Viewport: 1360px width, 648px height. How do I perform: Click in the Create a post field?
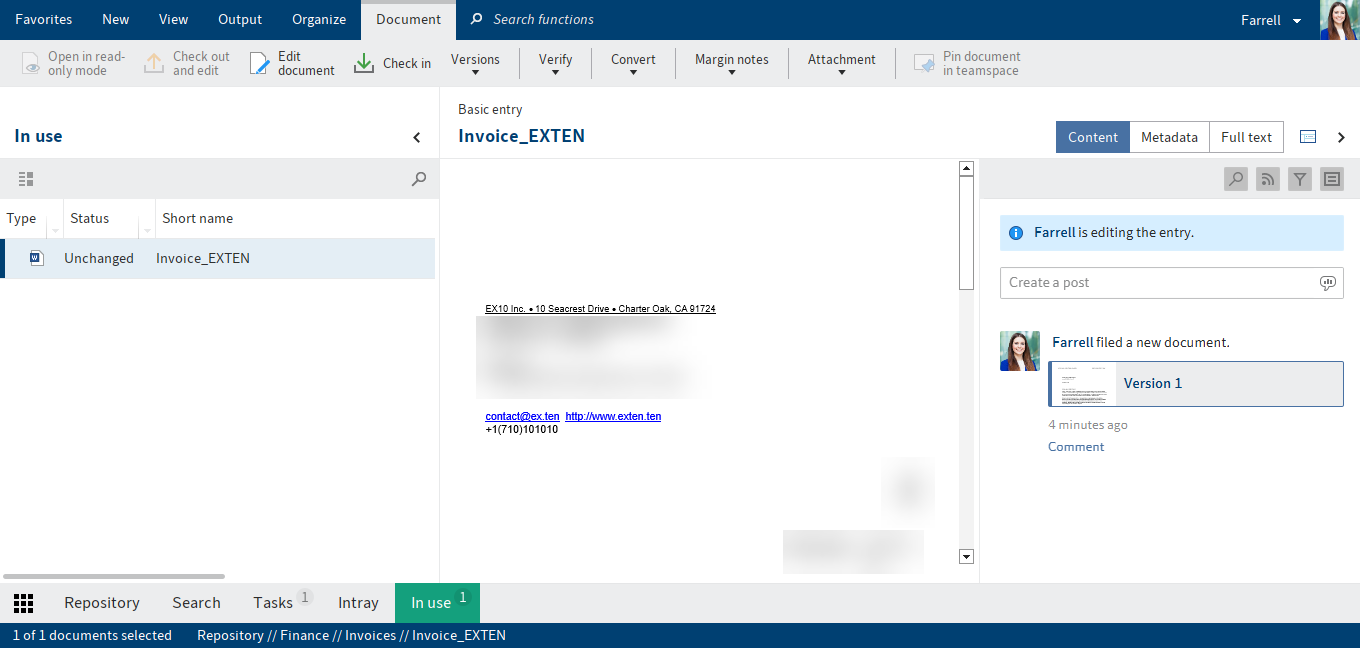[1160, 283]
